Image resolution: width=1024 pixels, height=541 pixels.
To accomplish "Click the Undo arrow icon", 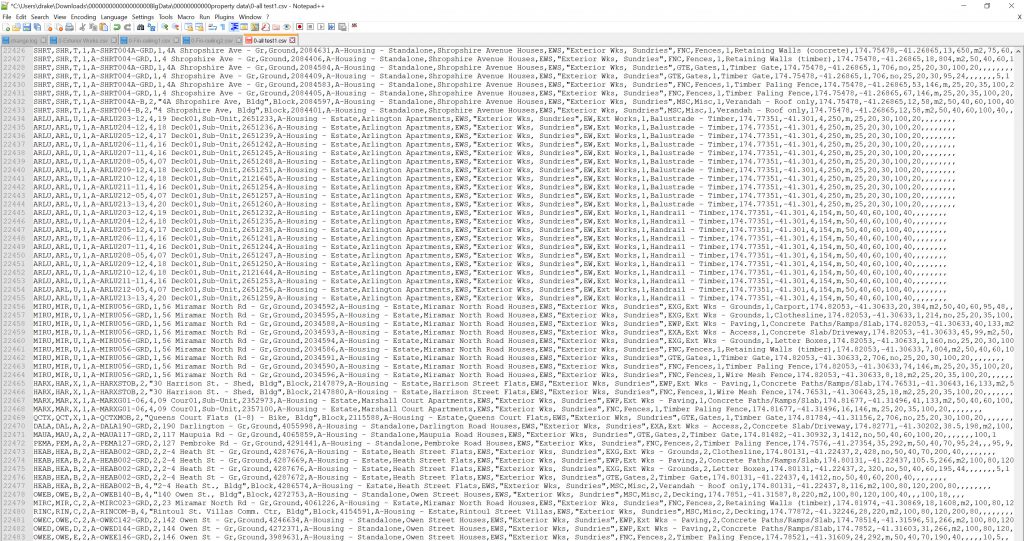I will point(116,27).
